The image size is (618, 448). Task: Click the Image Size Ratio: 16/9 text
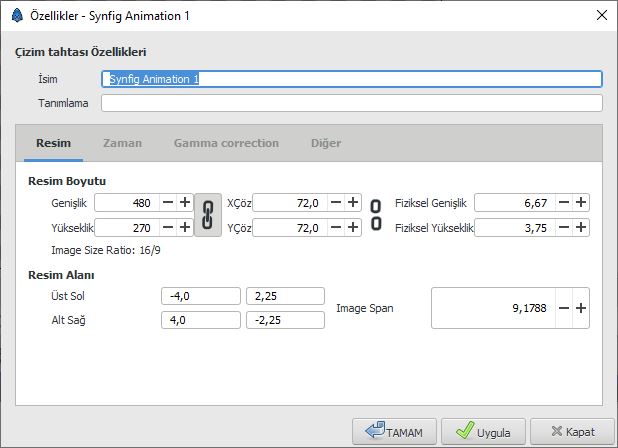(x=106, y=250)
